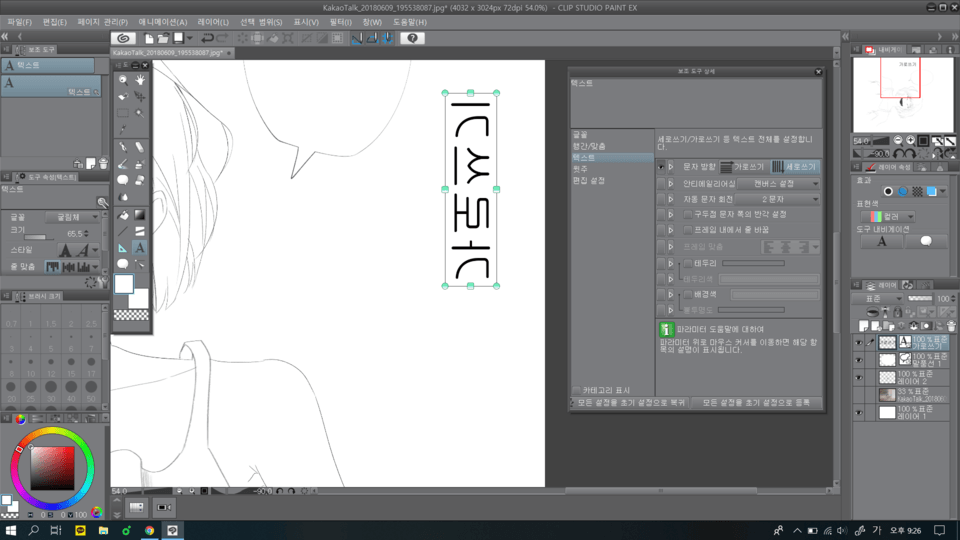Enable the 테두리 checkbox
Viewport: 960px width, 540px height.
coord(688,263)
